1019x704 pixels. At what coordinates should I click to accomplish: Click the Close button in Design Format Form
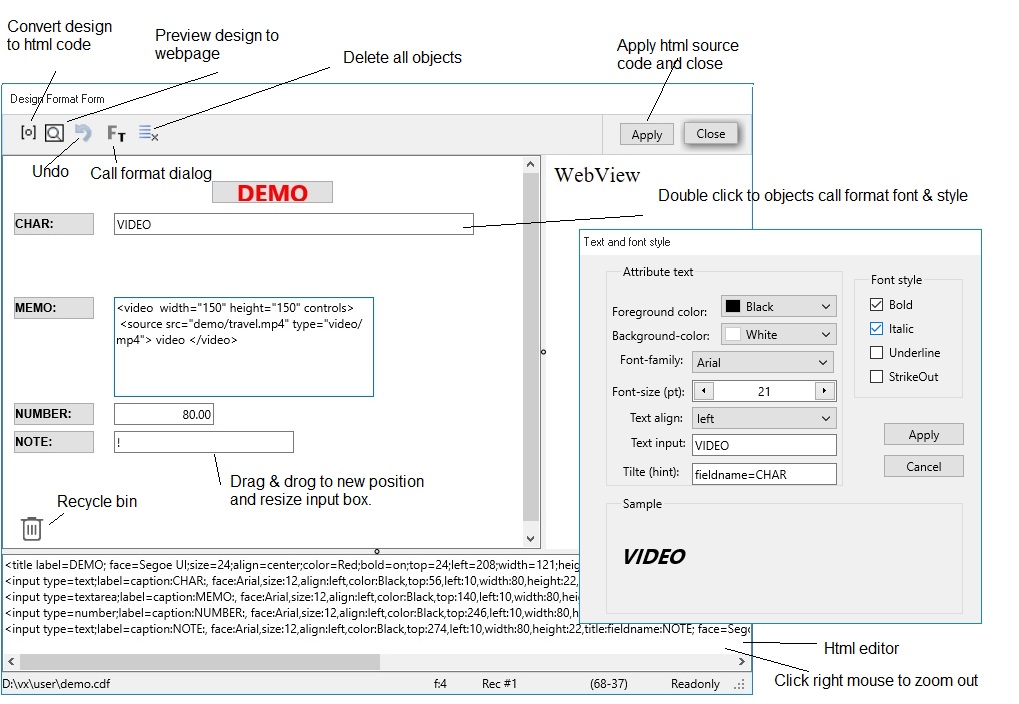click(x=711, y=134)
